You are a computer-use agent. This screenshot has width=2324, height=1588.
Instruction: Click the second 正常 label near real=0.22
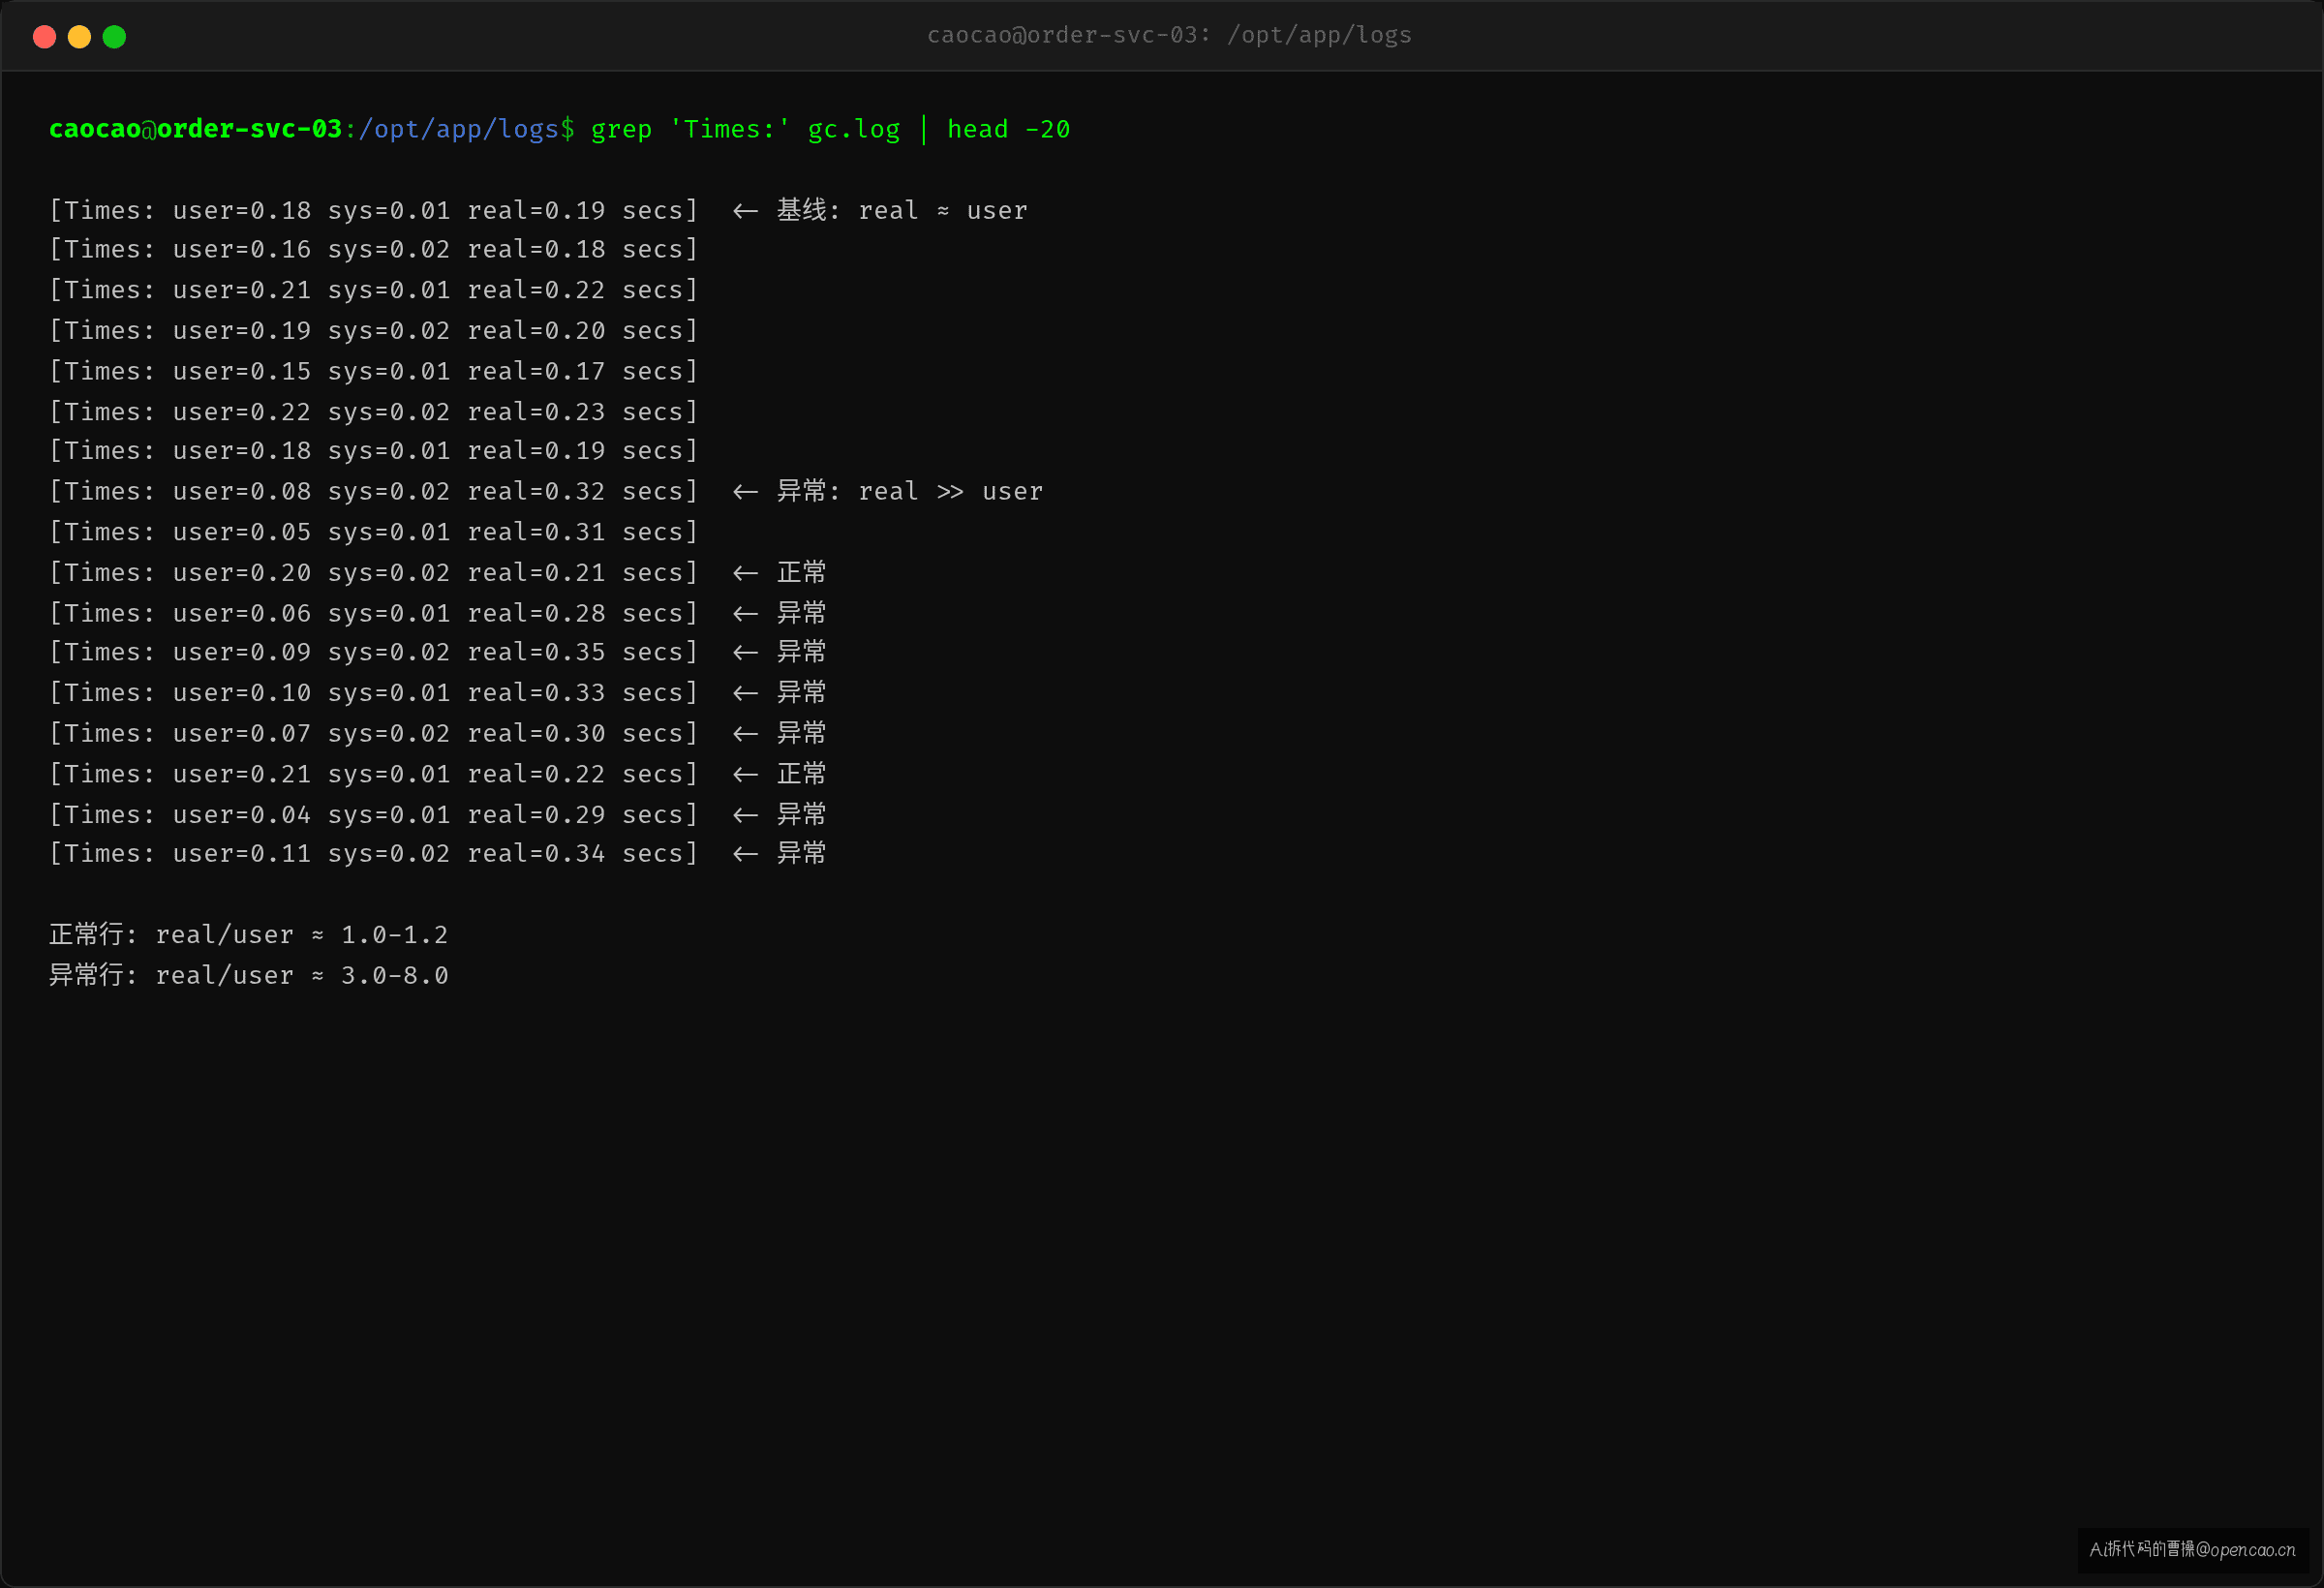[802, 774]
